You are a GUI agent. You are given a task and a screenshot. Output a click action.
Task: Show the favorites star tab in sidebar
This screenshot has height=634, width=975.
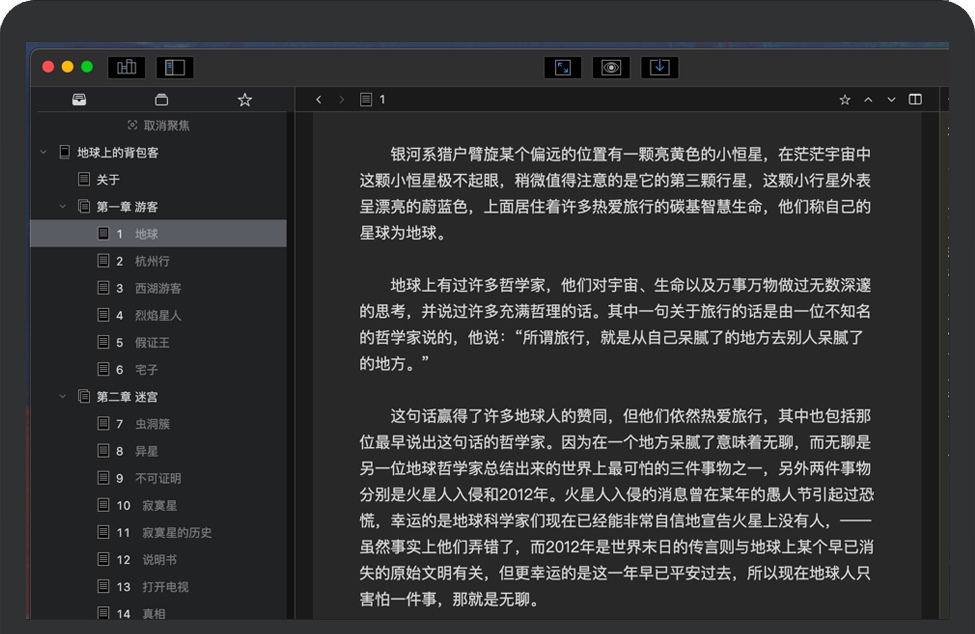pyautogui.click(x=244, y=100)
